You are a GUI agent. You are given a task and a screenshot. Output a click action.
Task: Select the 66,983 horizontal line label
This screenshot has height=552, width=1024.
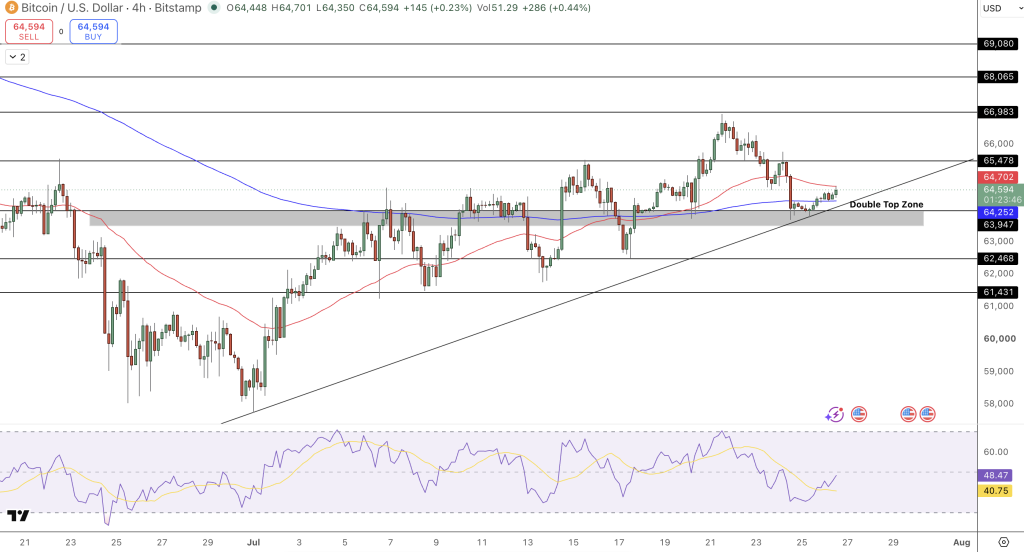pos(998,112)
